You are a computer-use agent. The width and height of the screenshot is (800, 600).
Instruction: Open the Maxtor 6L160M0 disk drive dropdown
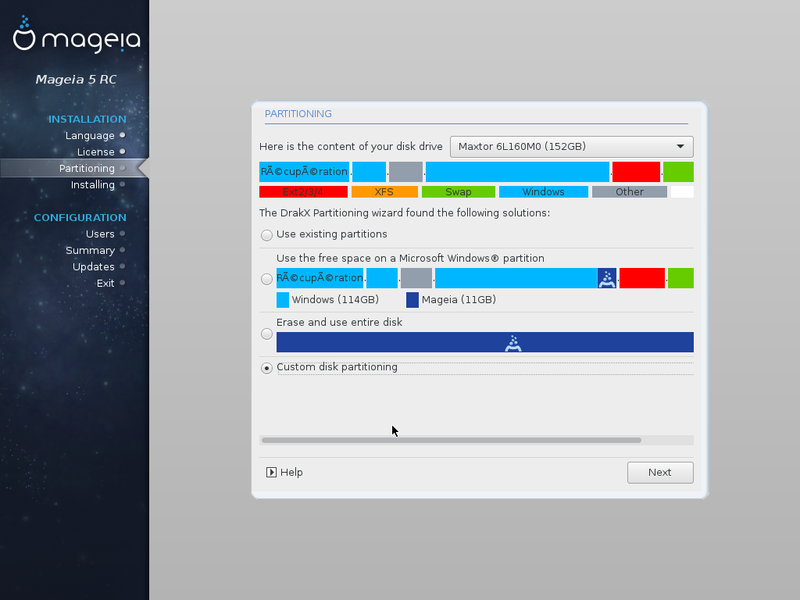pos(571,147)
